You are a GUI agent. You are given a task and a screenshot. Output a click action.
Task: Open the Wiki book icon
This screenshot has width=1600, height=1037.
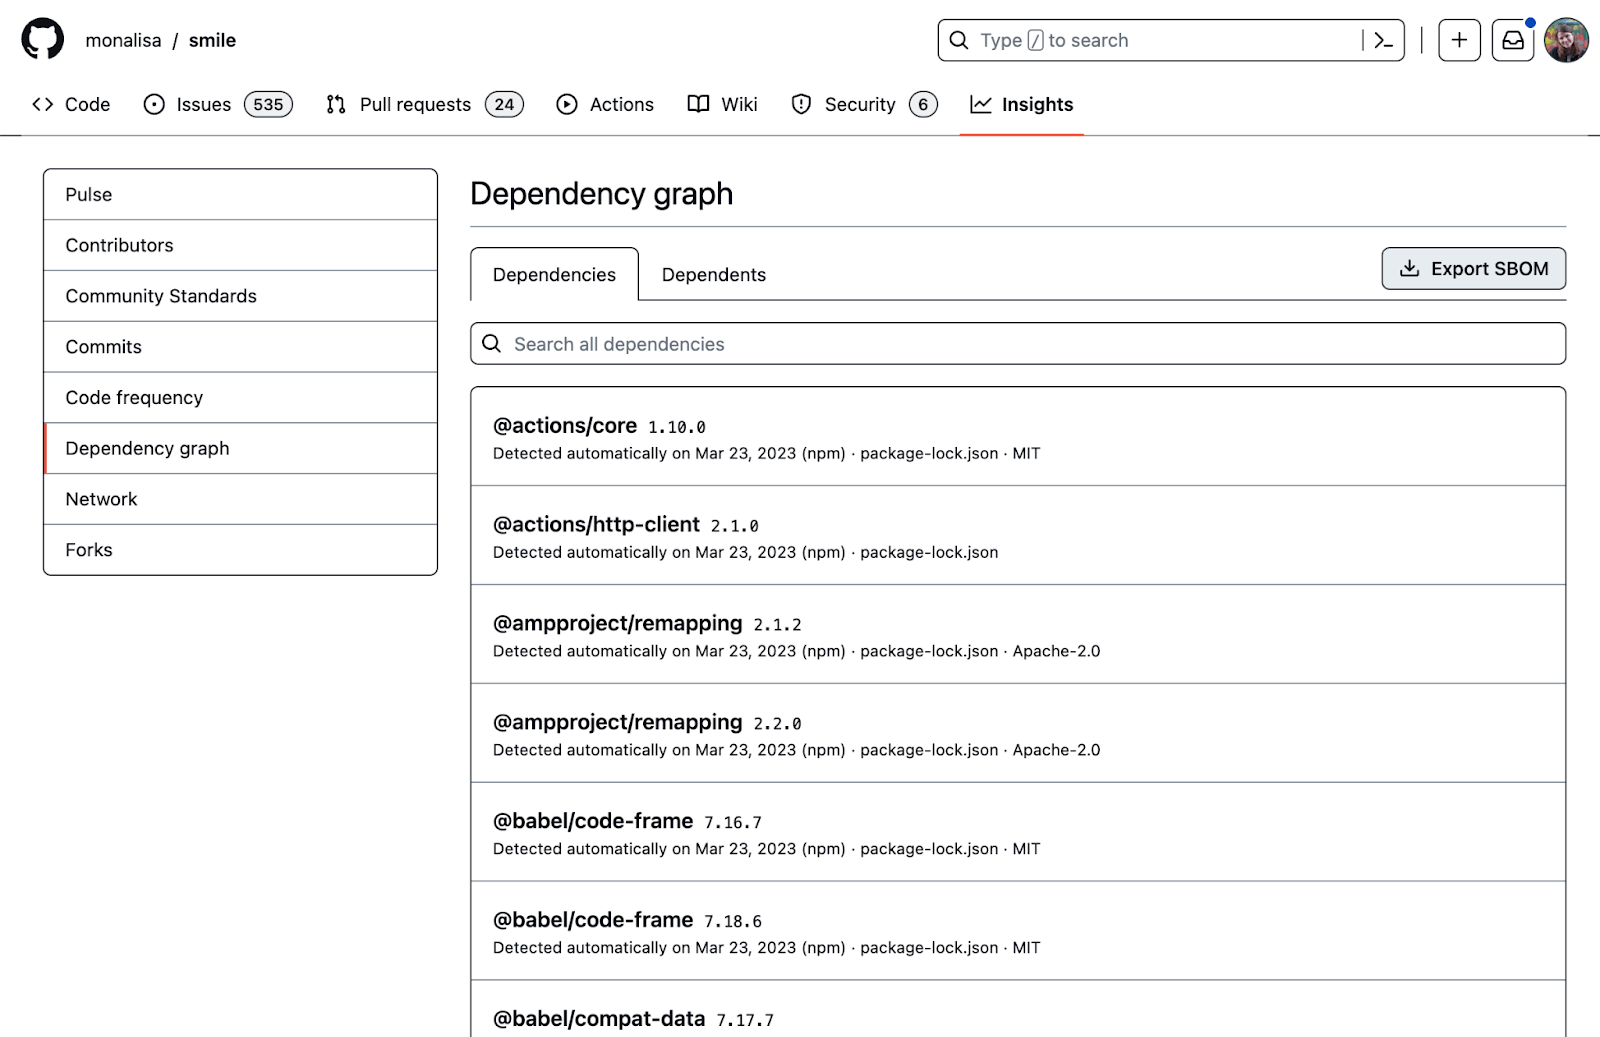697,104
